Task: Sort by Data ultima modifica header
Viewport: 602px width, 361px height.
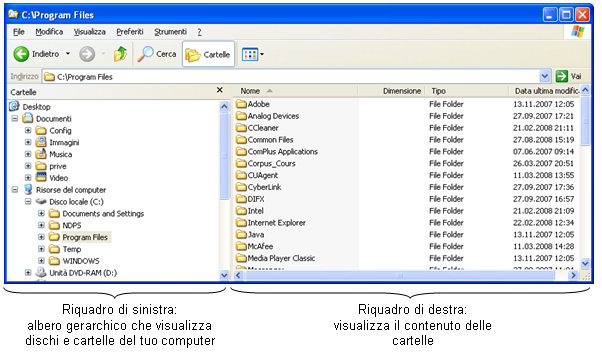Action: 545,91
